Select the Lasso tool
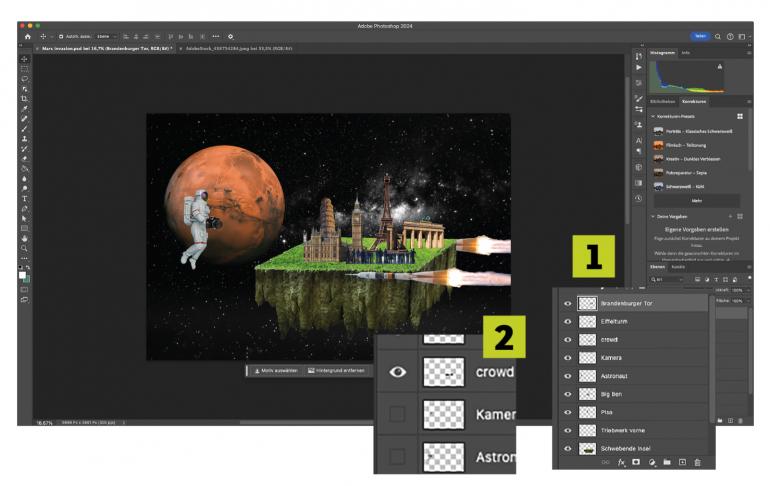 (x=25, y=79)
